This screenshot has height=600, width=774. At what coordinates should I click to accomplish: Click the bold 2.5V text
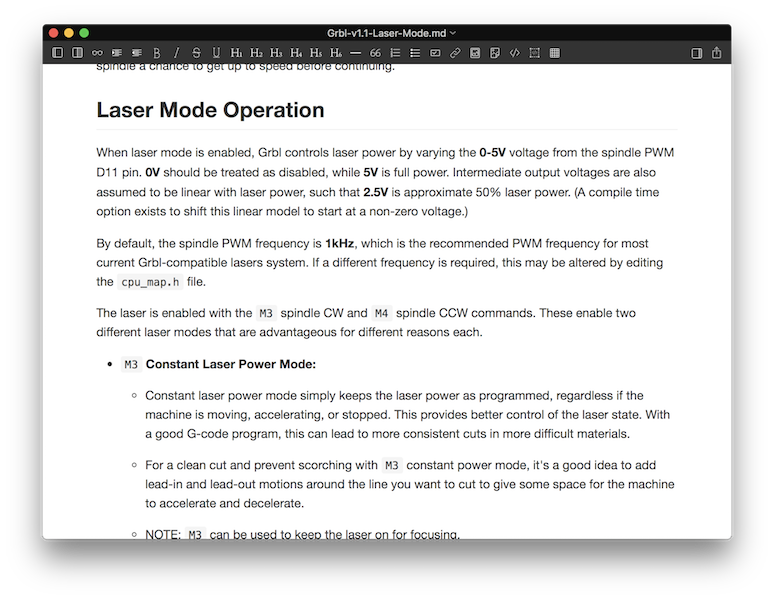[376, 192]
